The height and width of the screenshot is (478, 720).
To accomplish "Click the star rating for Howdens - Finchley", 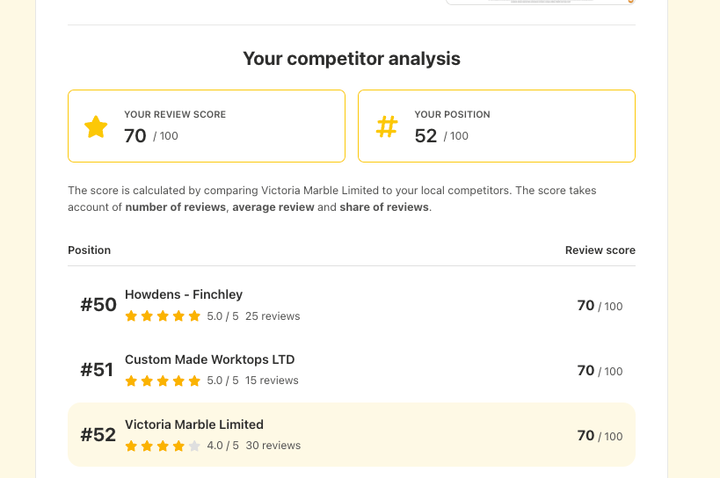I will coord(163,316).
